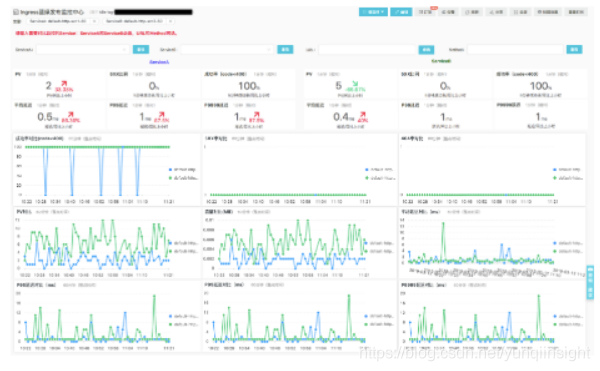Screen dimensions: 600x371
Task: Click the blue button next to ServiceA field
Action: 140,49
